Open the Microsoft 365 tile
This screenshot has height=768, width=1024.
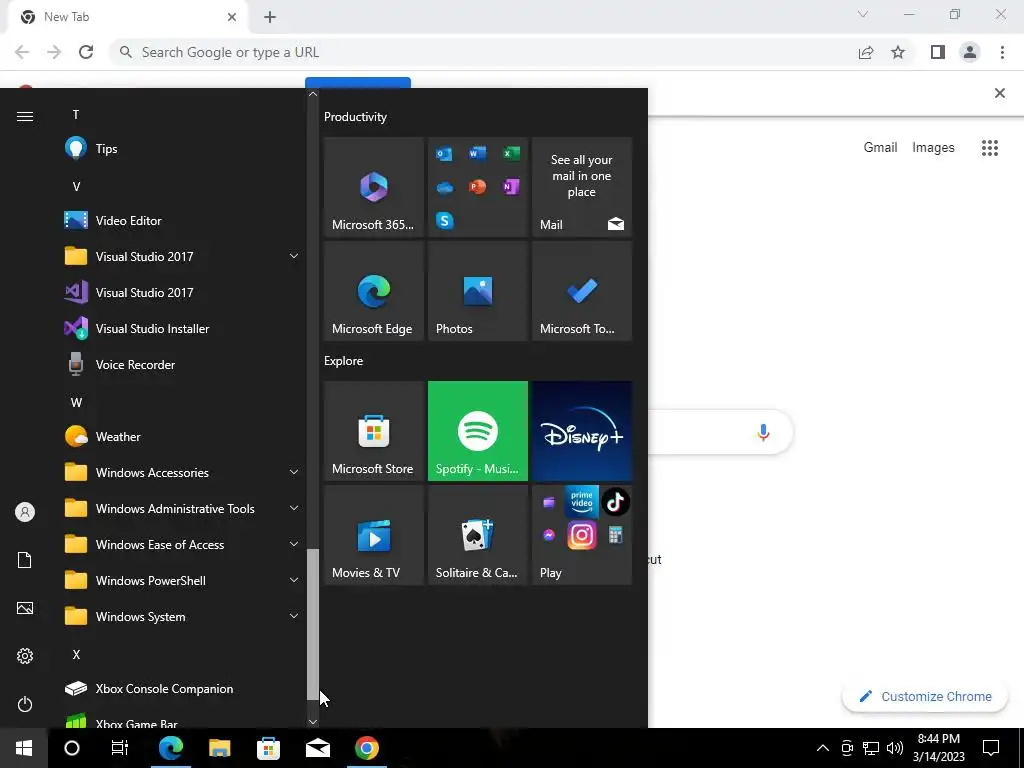[x=374, y=187]
